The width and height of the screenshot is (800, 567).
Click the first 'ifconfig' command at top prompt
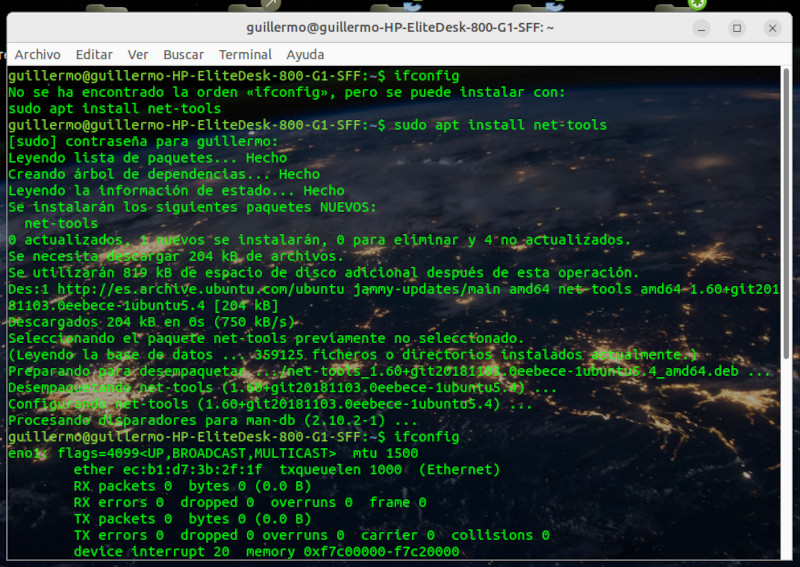pyautogui.click(x=427, y=76)
